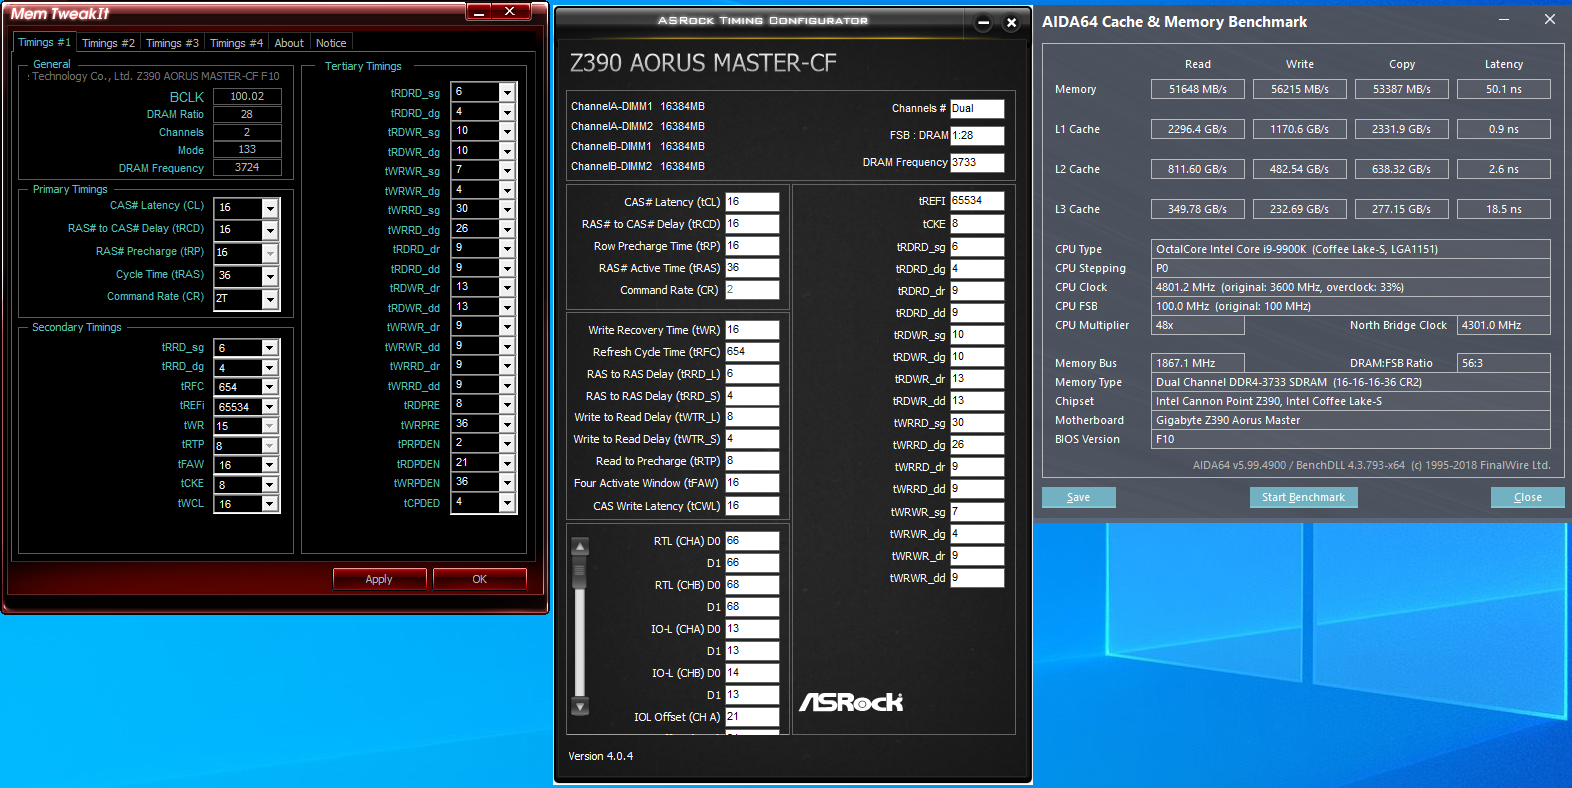Open the tRDRD_sg dropdown in Tertiary Timings

click(507, 92)
